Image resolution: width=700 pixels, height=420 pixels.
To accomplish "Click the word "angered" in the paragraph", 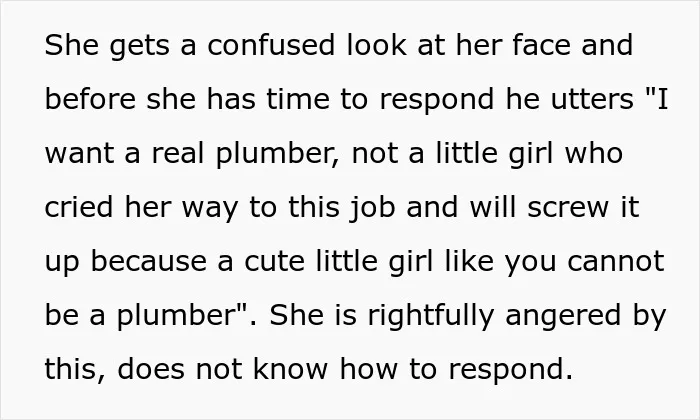I will click(563, 316).
